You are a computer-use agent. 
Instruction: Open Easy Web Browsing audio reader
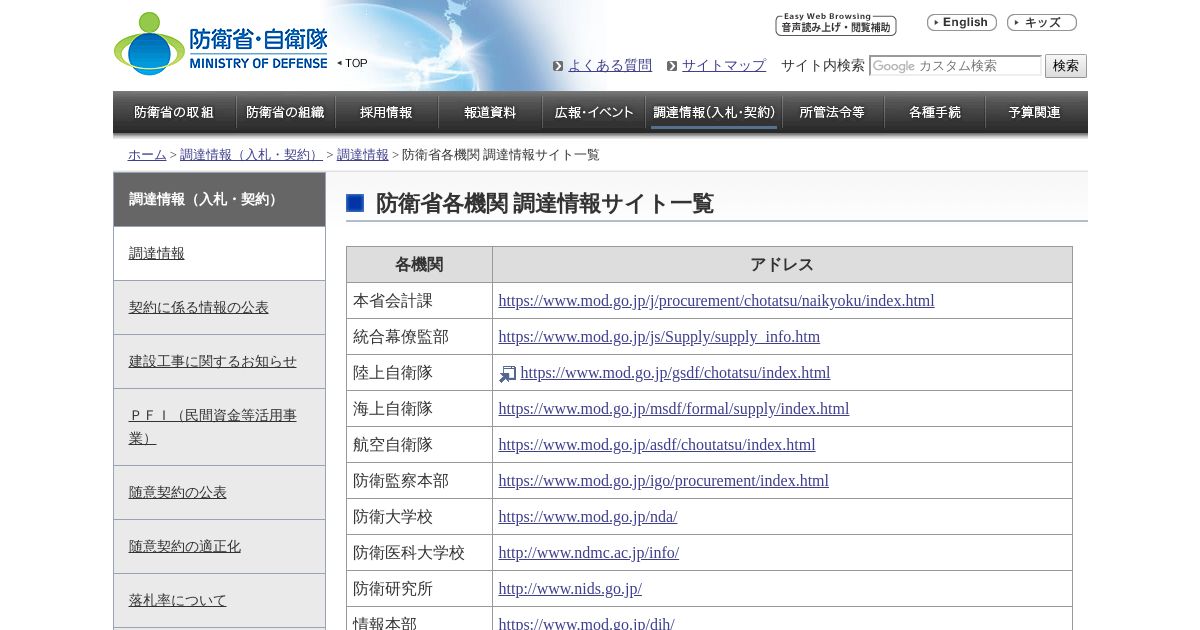point(835,24)
